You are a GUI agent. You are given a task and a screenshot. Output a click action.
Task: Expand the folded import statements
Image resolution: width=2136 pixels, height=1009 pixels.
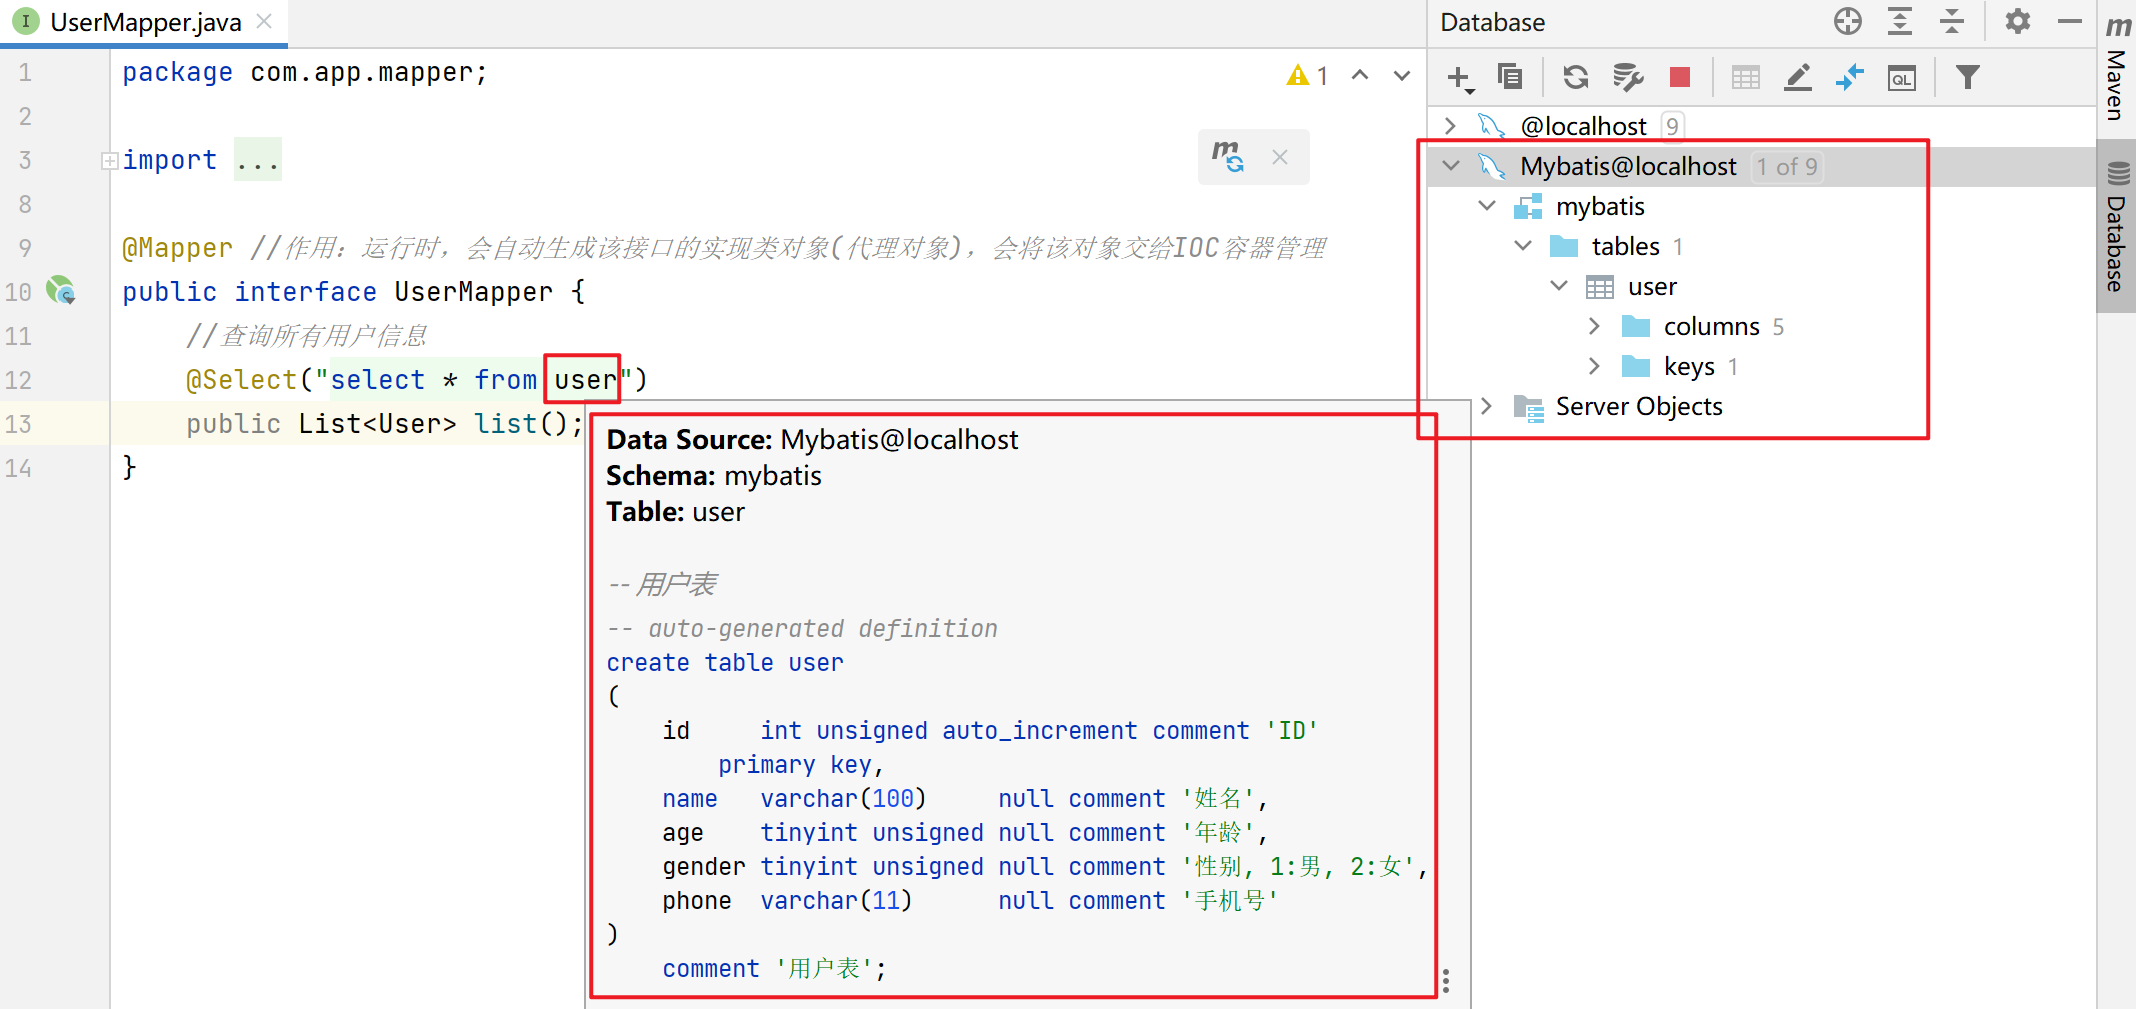(x=110, y=161)
